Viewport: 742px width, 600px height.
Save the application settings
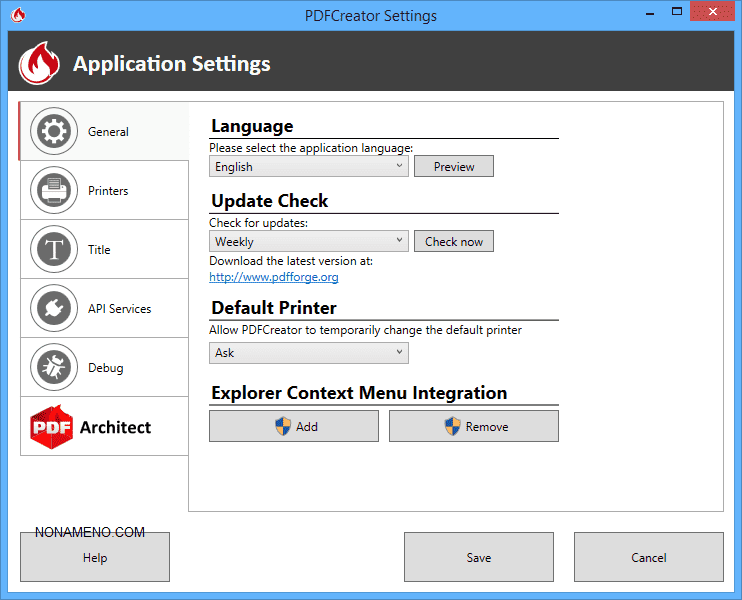tap(479, 557)
